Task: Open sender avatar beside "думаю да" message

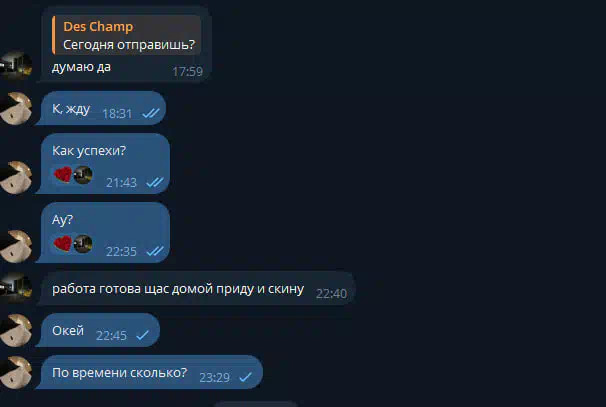Action: [16, 65]
